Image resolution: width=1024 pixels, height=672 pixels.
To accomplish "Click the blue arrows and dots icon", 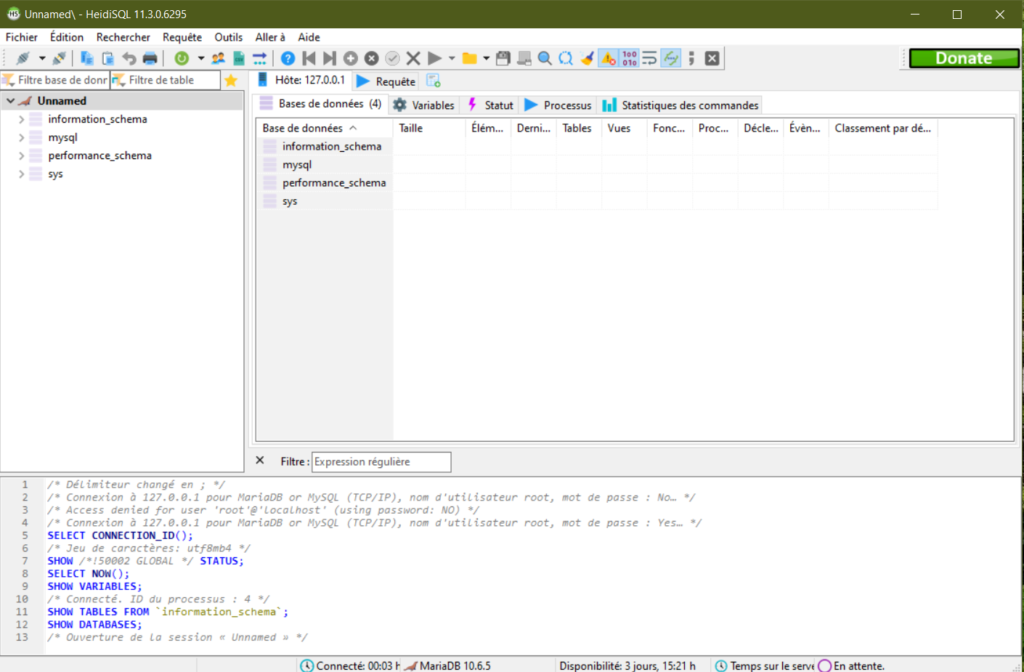I will (x=260, y=58).
